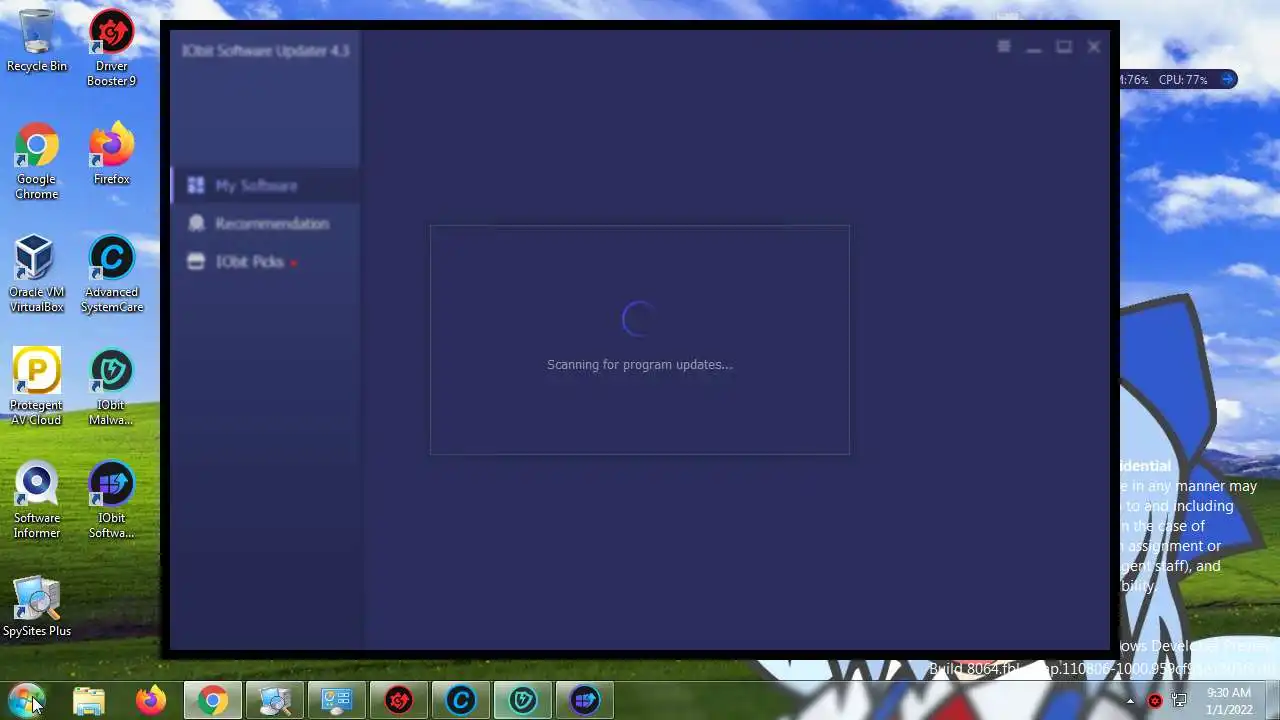Click the IObit Picks store icon
This screenshot has height=720, width=1280.
196,261
